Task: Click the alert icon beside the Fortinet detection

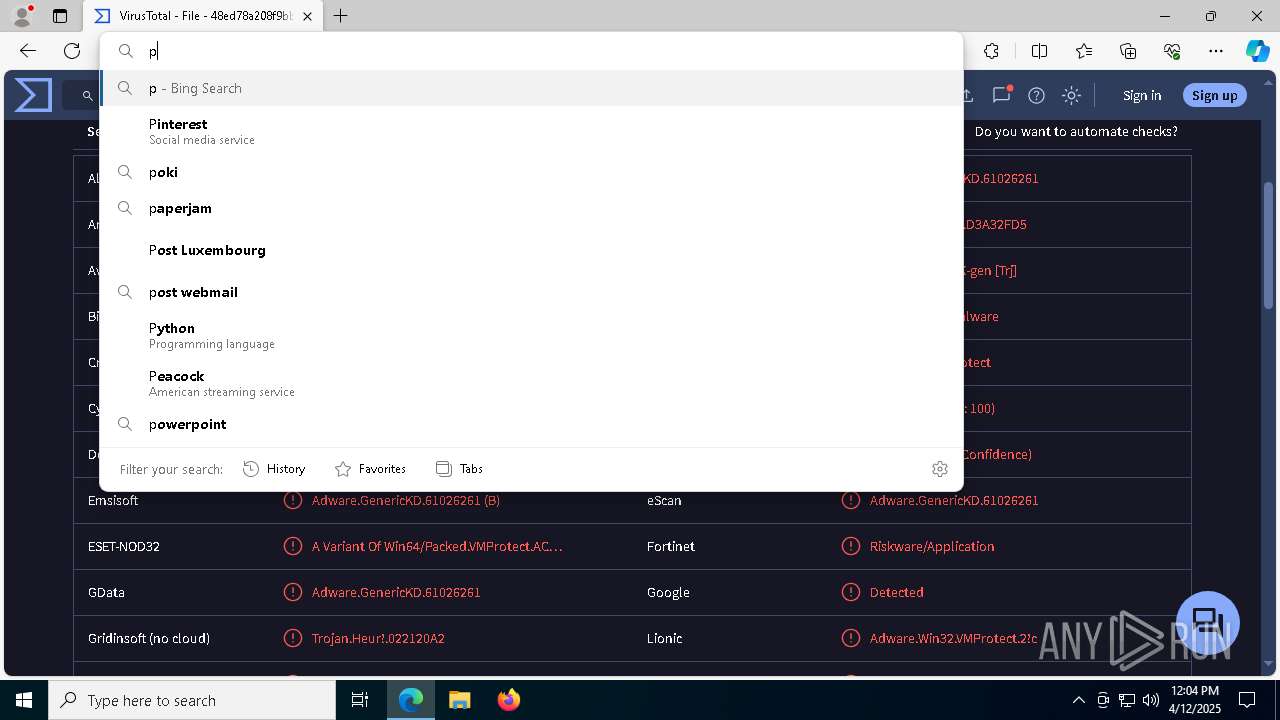Action: click(851, 546)
